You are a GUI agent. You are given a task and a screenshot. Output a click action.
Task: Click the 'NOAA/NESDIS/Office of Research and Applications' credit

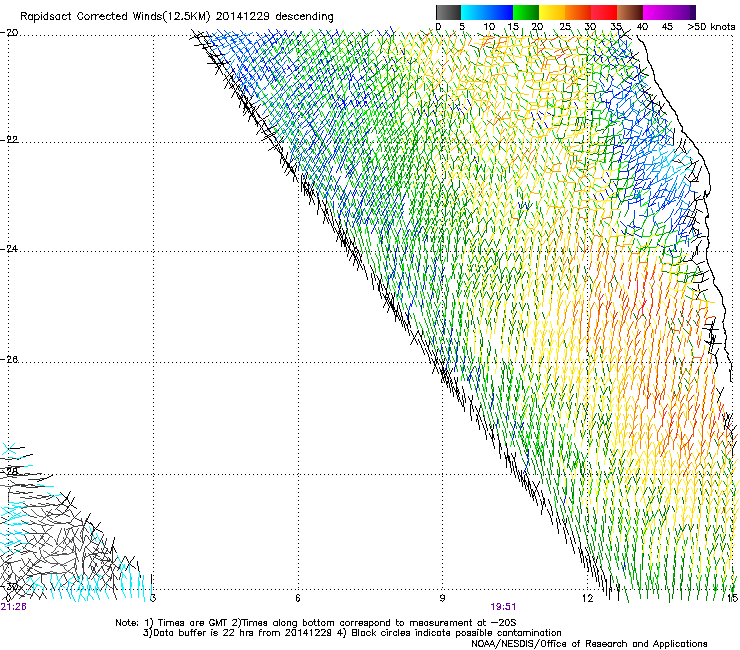589,644
